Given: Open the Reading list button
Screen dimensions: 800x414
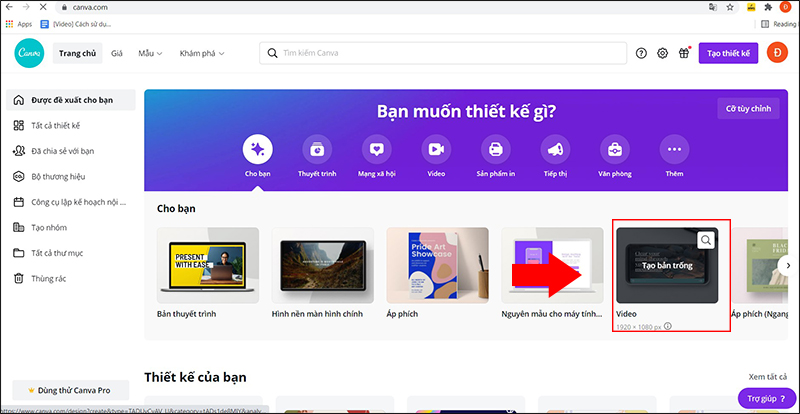Looking at the screenshot, I should 778,24.
